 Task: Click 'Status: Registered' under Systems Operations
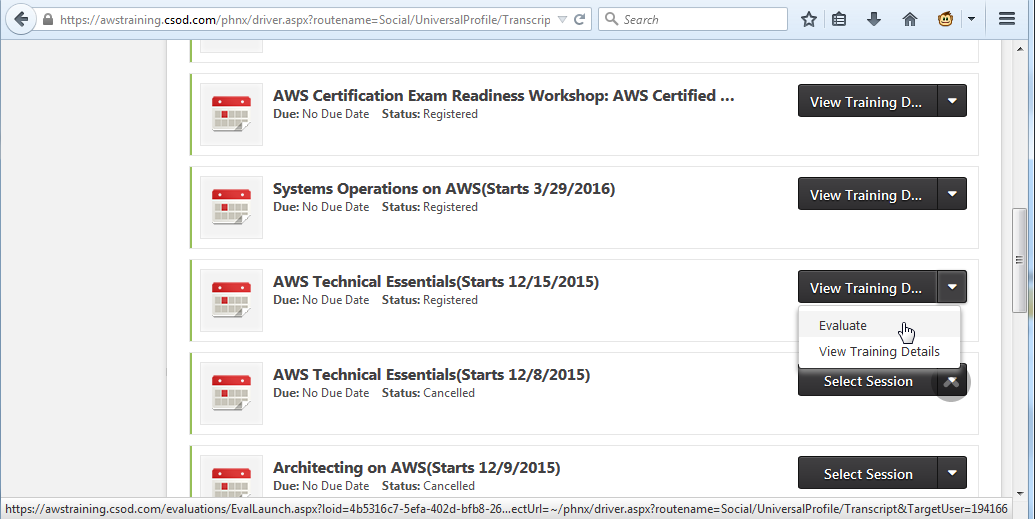pos(430,207)
